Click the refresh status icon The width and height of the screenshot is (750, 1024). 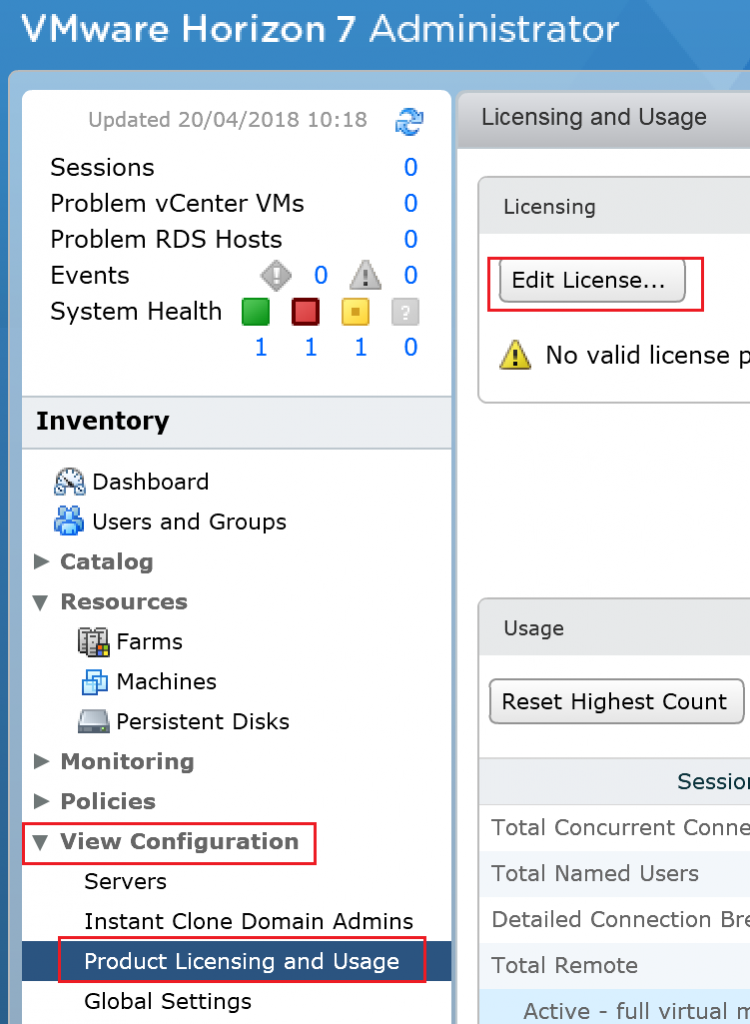coord(408,119)
